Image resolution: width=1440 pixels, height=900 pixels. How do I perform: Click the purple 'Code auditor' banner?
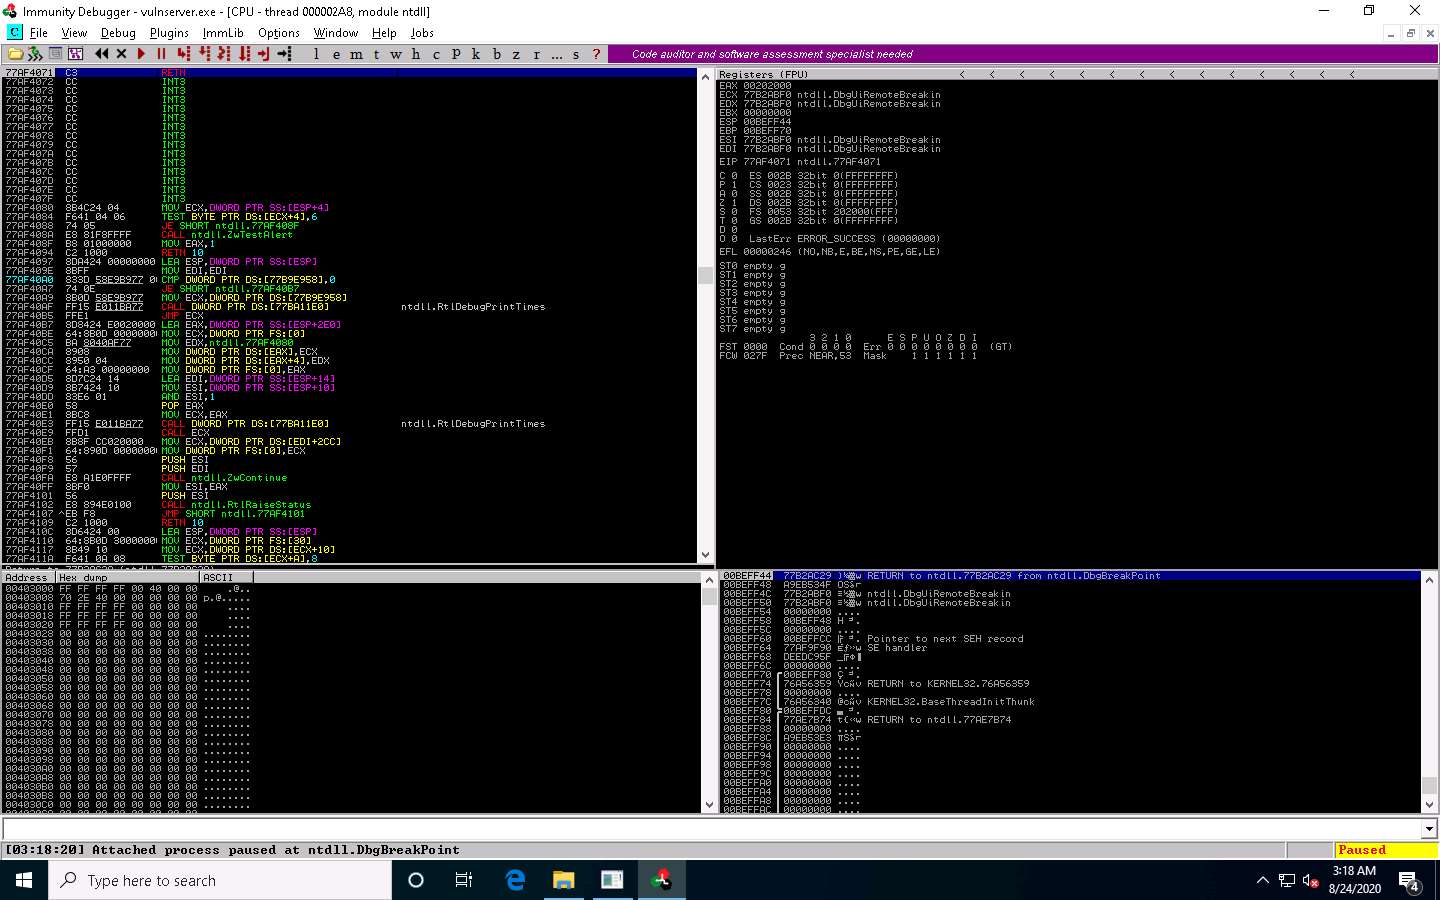pyautogui.click(x=1022, y=54)
